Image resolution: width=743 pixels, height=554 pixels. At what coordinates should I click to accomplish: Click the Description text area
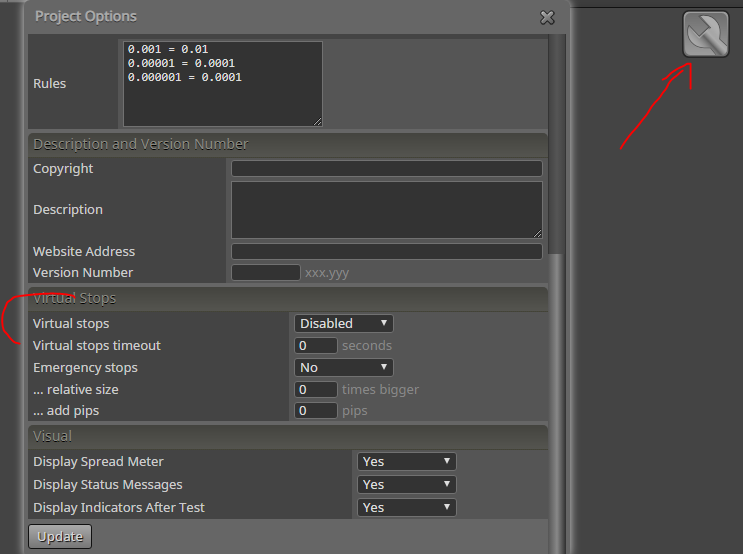tap(387, 210)
